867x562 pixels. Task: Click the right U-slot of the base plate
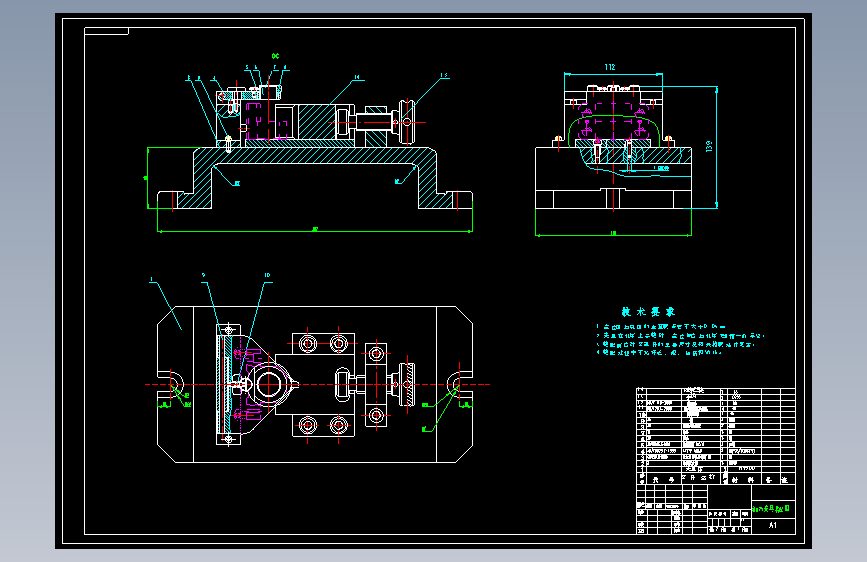pos(459,384)
